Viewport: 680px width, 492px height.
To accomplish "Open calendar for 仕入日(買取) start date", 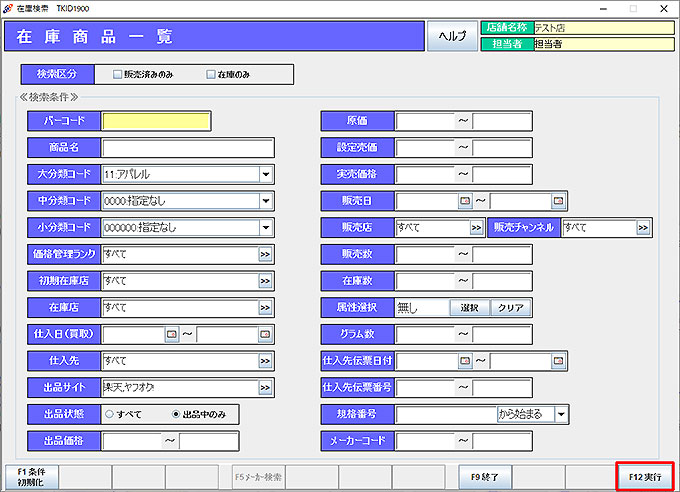I will point(171,334).
